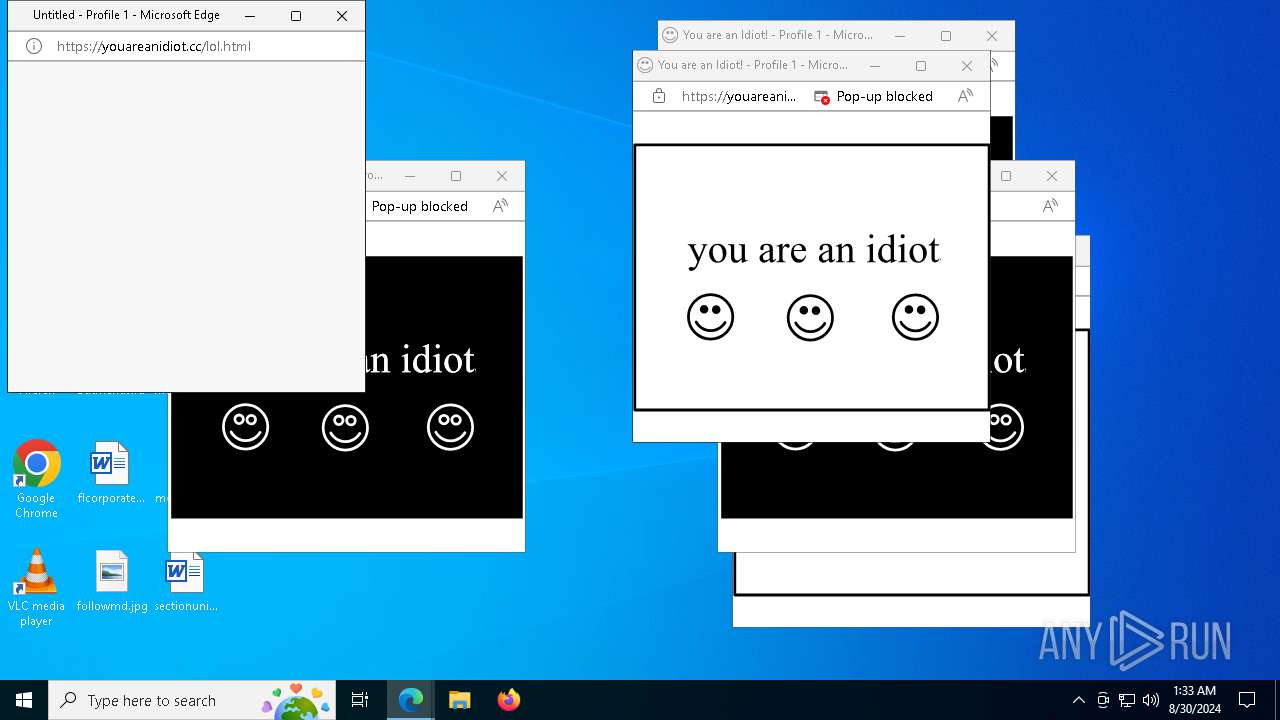
Task: Open Task View from taskbar
Action: click(x=360, y=700)
